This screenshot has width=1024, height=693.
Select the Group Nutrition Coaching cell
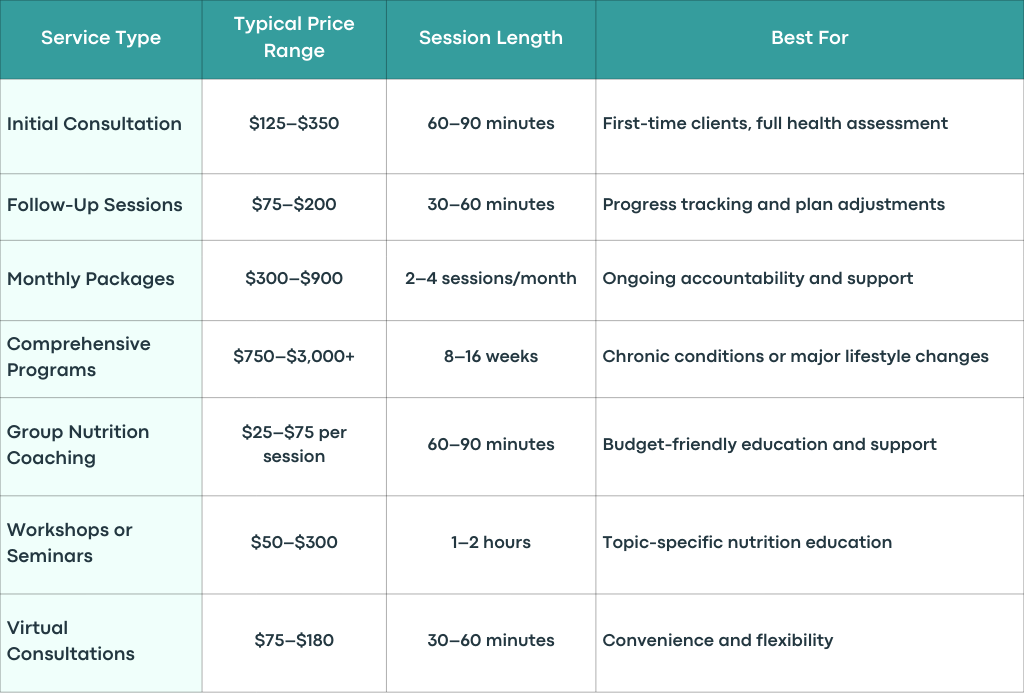[x=101, y=446]
